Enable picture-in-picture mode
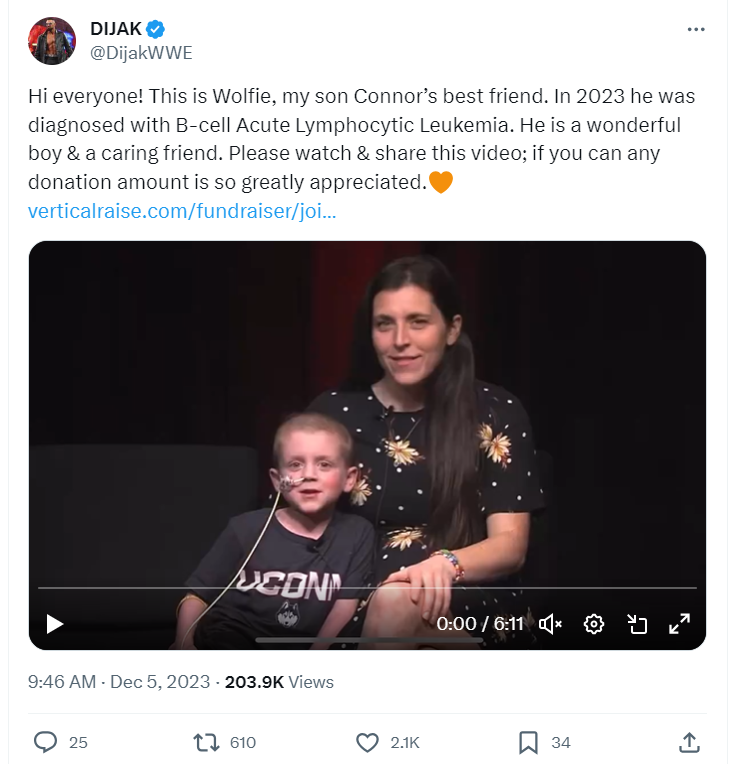The width and height of the screenshot is (737, 764). coord(637,624)
